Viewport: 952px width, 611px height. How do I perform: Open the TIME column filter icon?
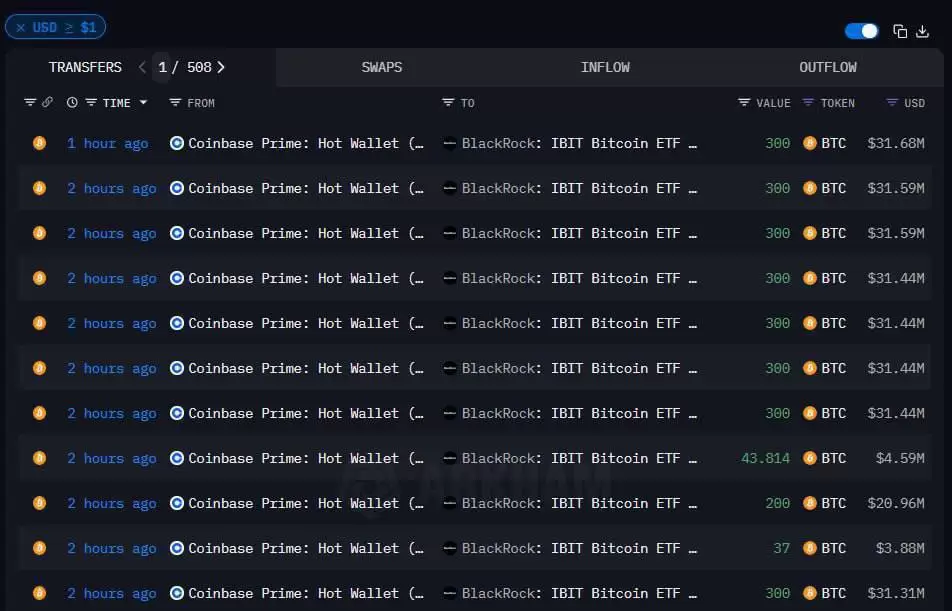(x=91, y=103)
